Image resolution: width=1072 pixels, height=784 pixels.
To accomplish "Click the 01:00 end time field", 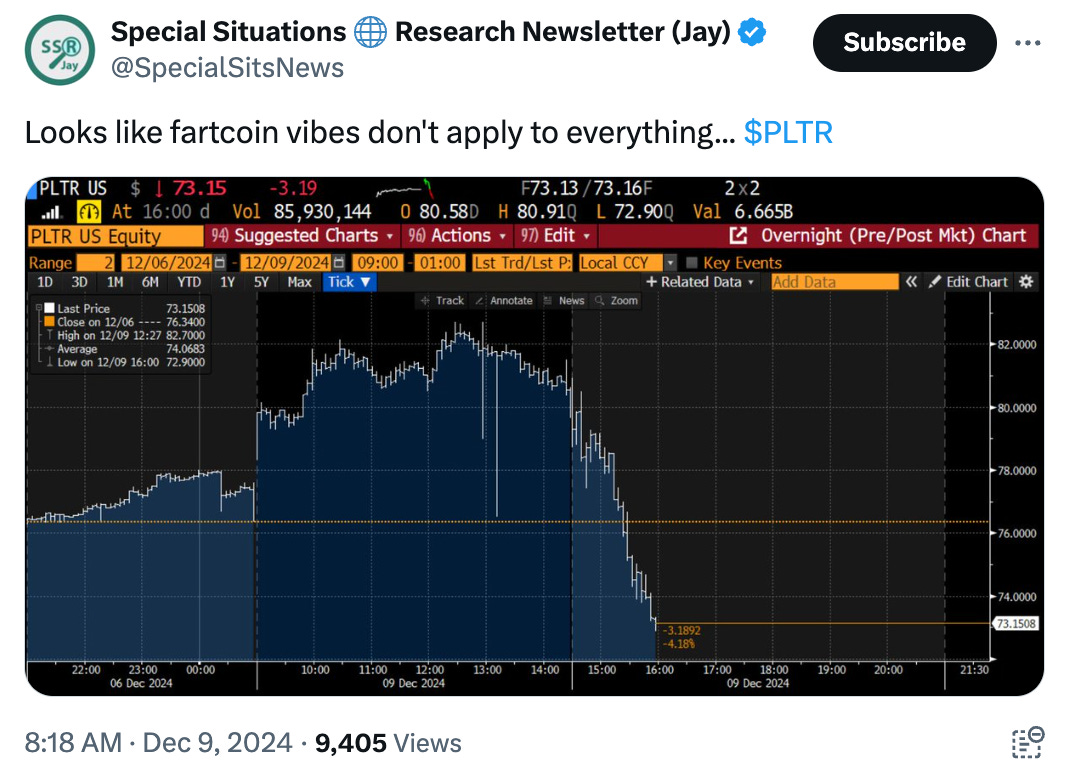I will pos(440,263).
